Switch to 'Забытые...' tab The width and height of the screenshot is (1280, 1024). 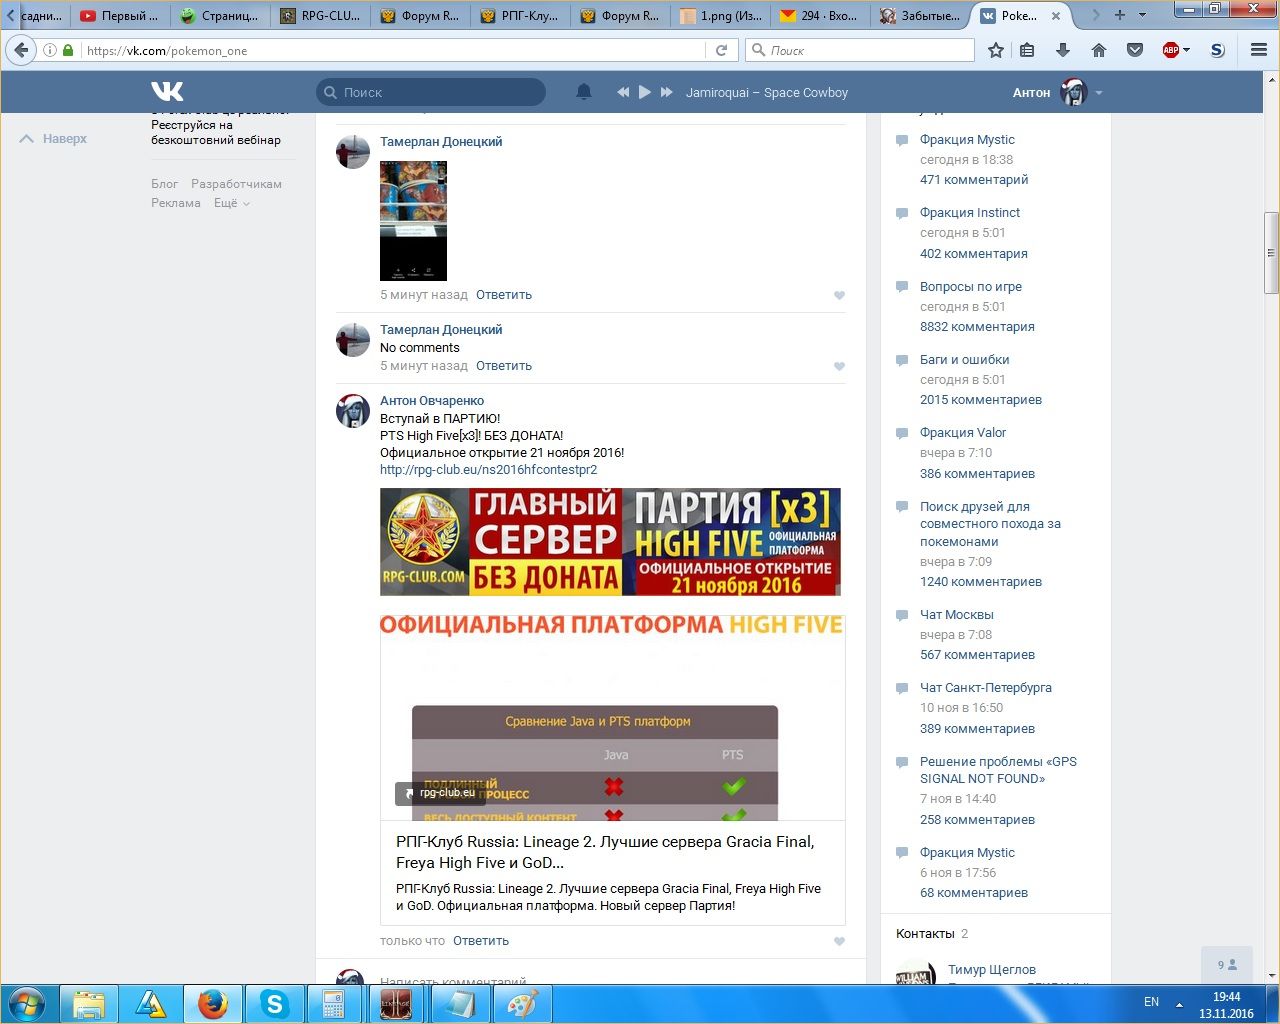922,15
